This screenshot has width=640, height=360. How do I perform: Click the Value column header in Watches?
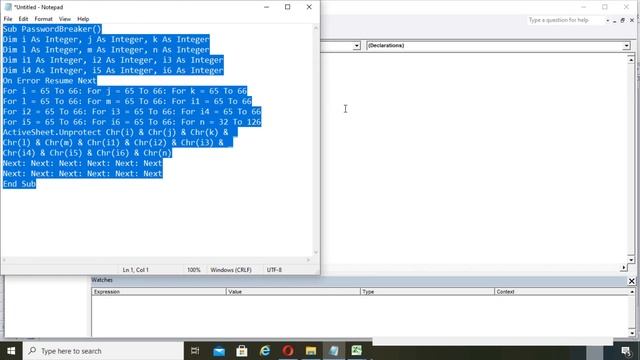point(293,291)
